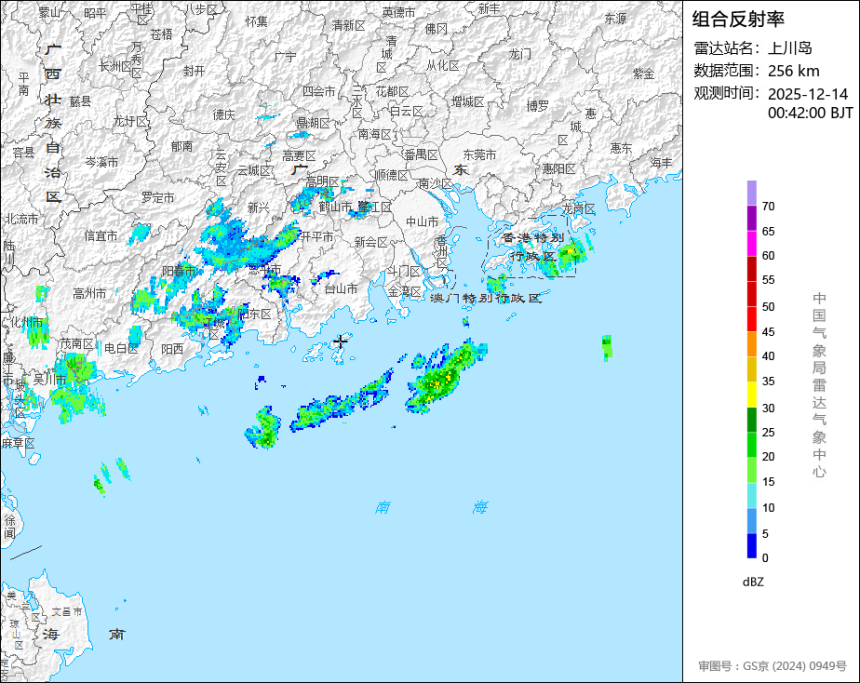The width and height of the screenshot is (860, 683).
Task: Click the 台山市 map label
Action: [x=341, y=289]
